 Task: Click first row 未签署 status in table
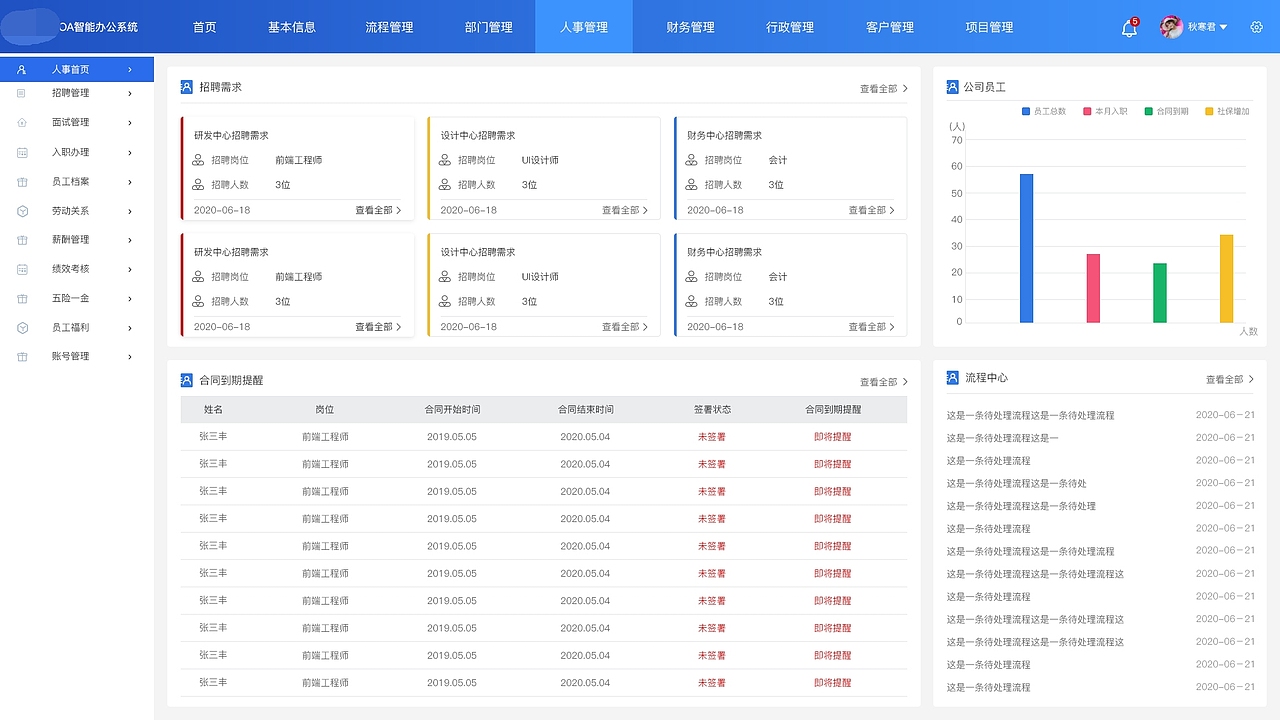pos(712,437)
